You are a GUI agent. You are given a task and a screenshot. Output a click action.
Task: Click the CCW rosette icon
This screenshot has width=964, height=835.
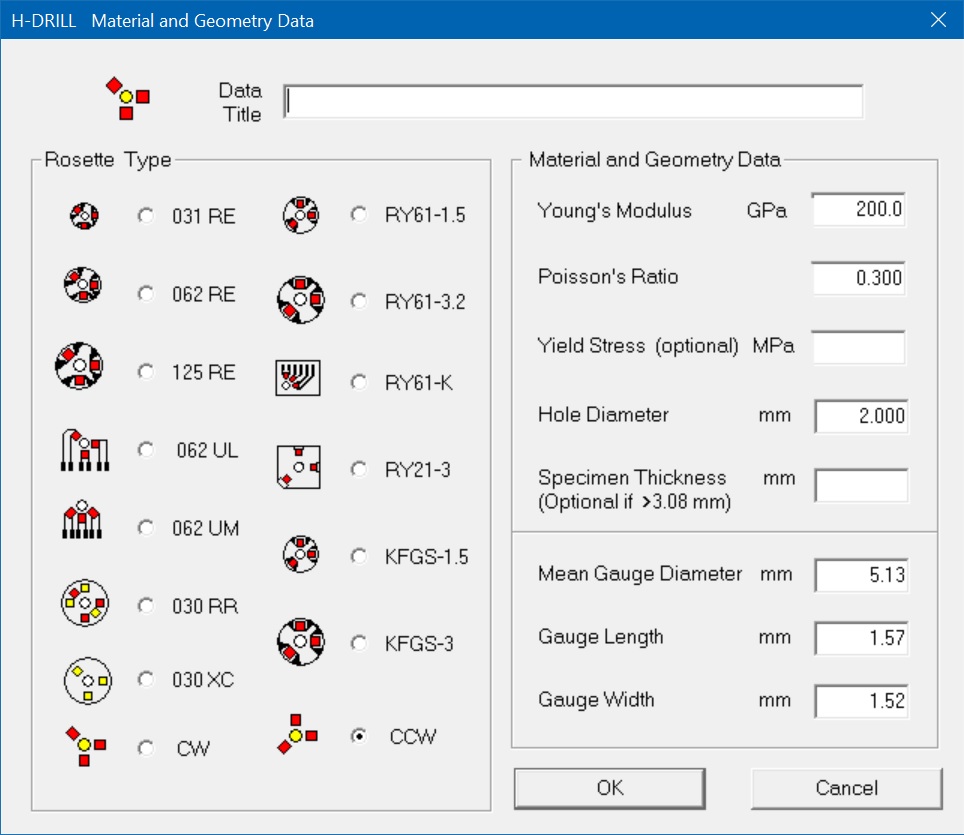(297, 734)
